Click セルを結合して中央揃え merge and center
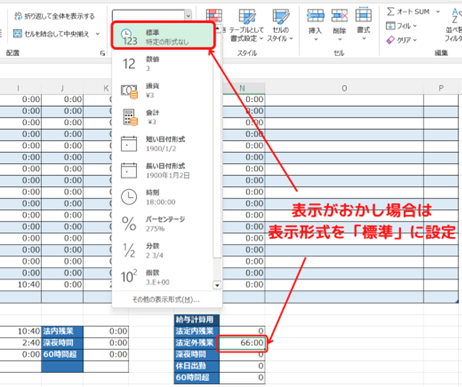 point(51,34)
